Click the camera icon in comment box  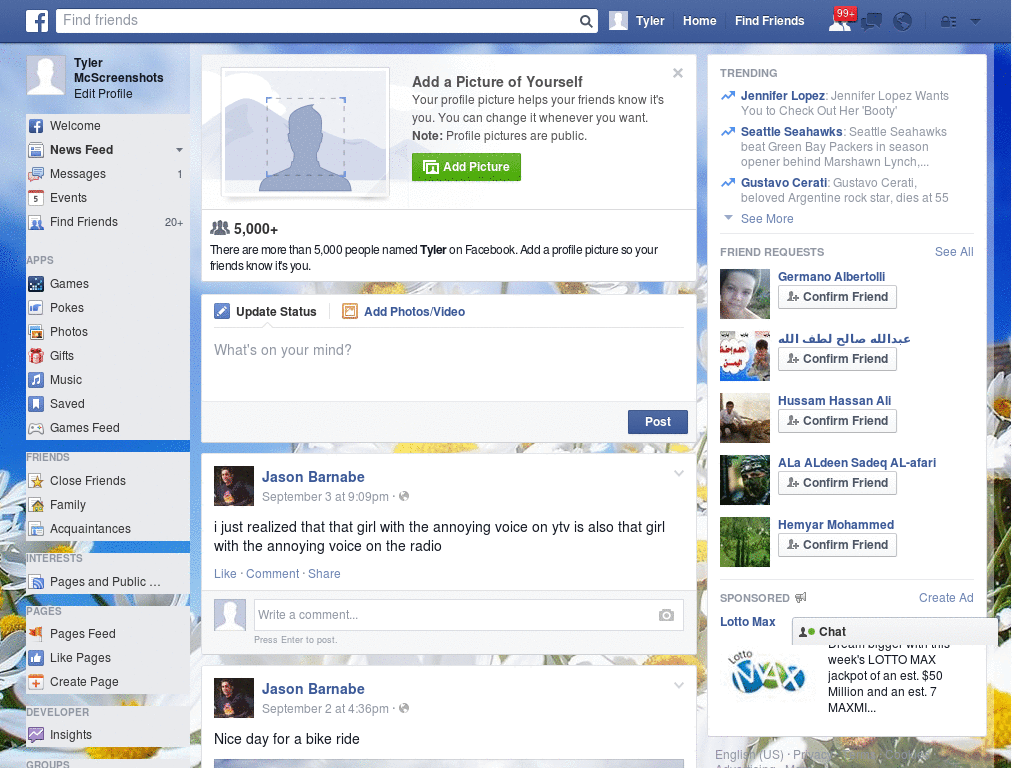[x=666, y=615]
